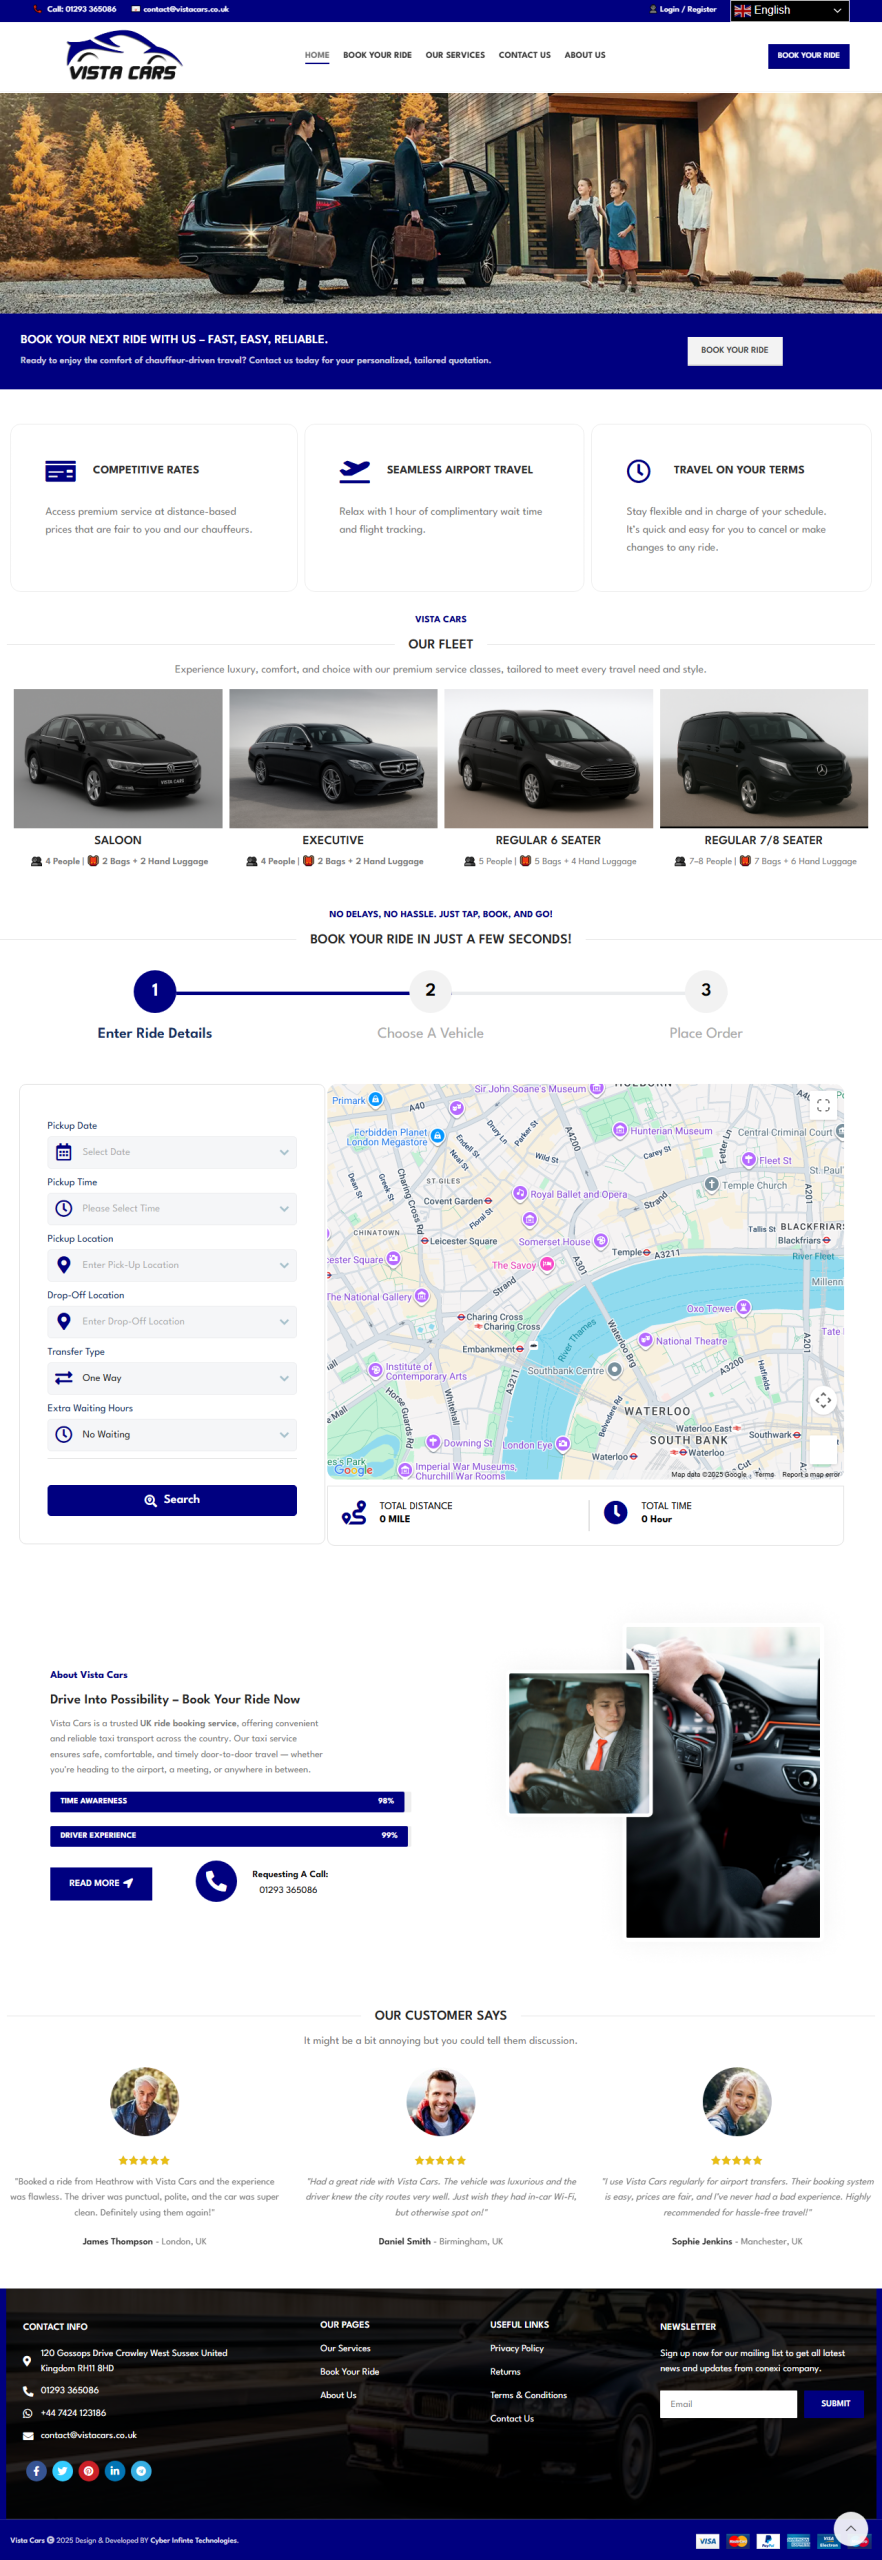882x2560 pixels.
Task: Open Our Services in the top menu
Action: 455,55
